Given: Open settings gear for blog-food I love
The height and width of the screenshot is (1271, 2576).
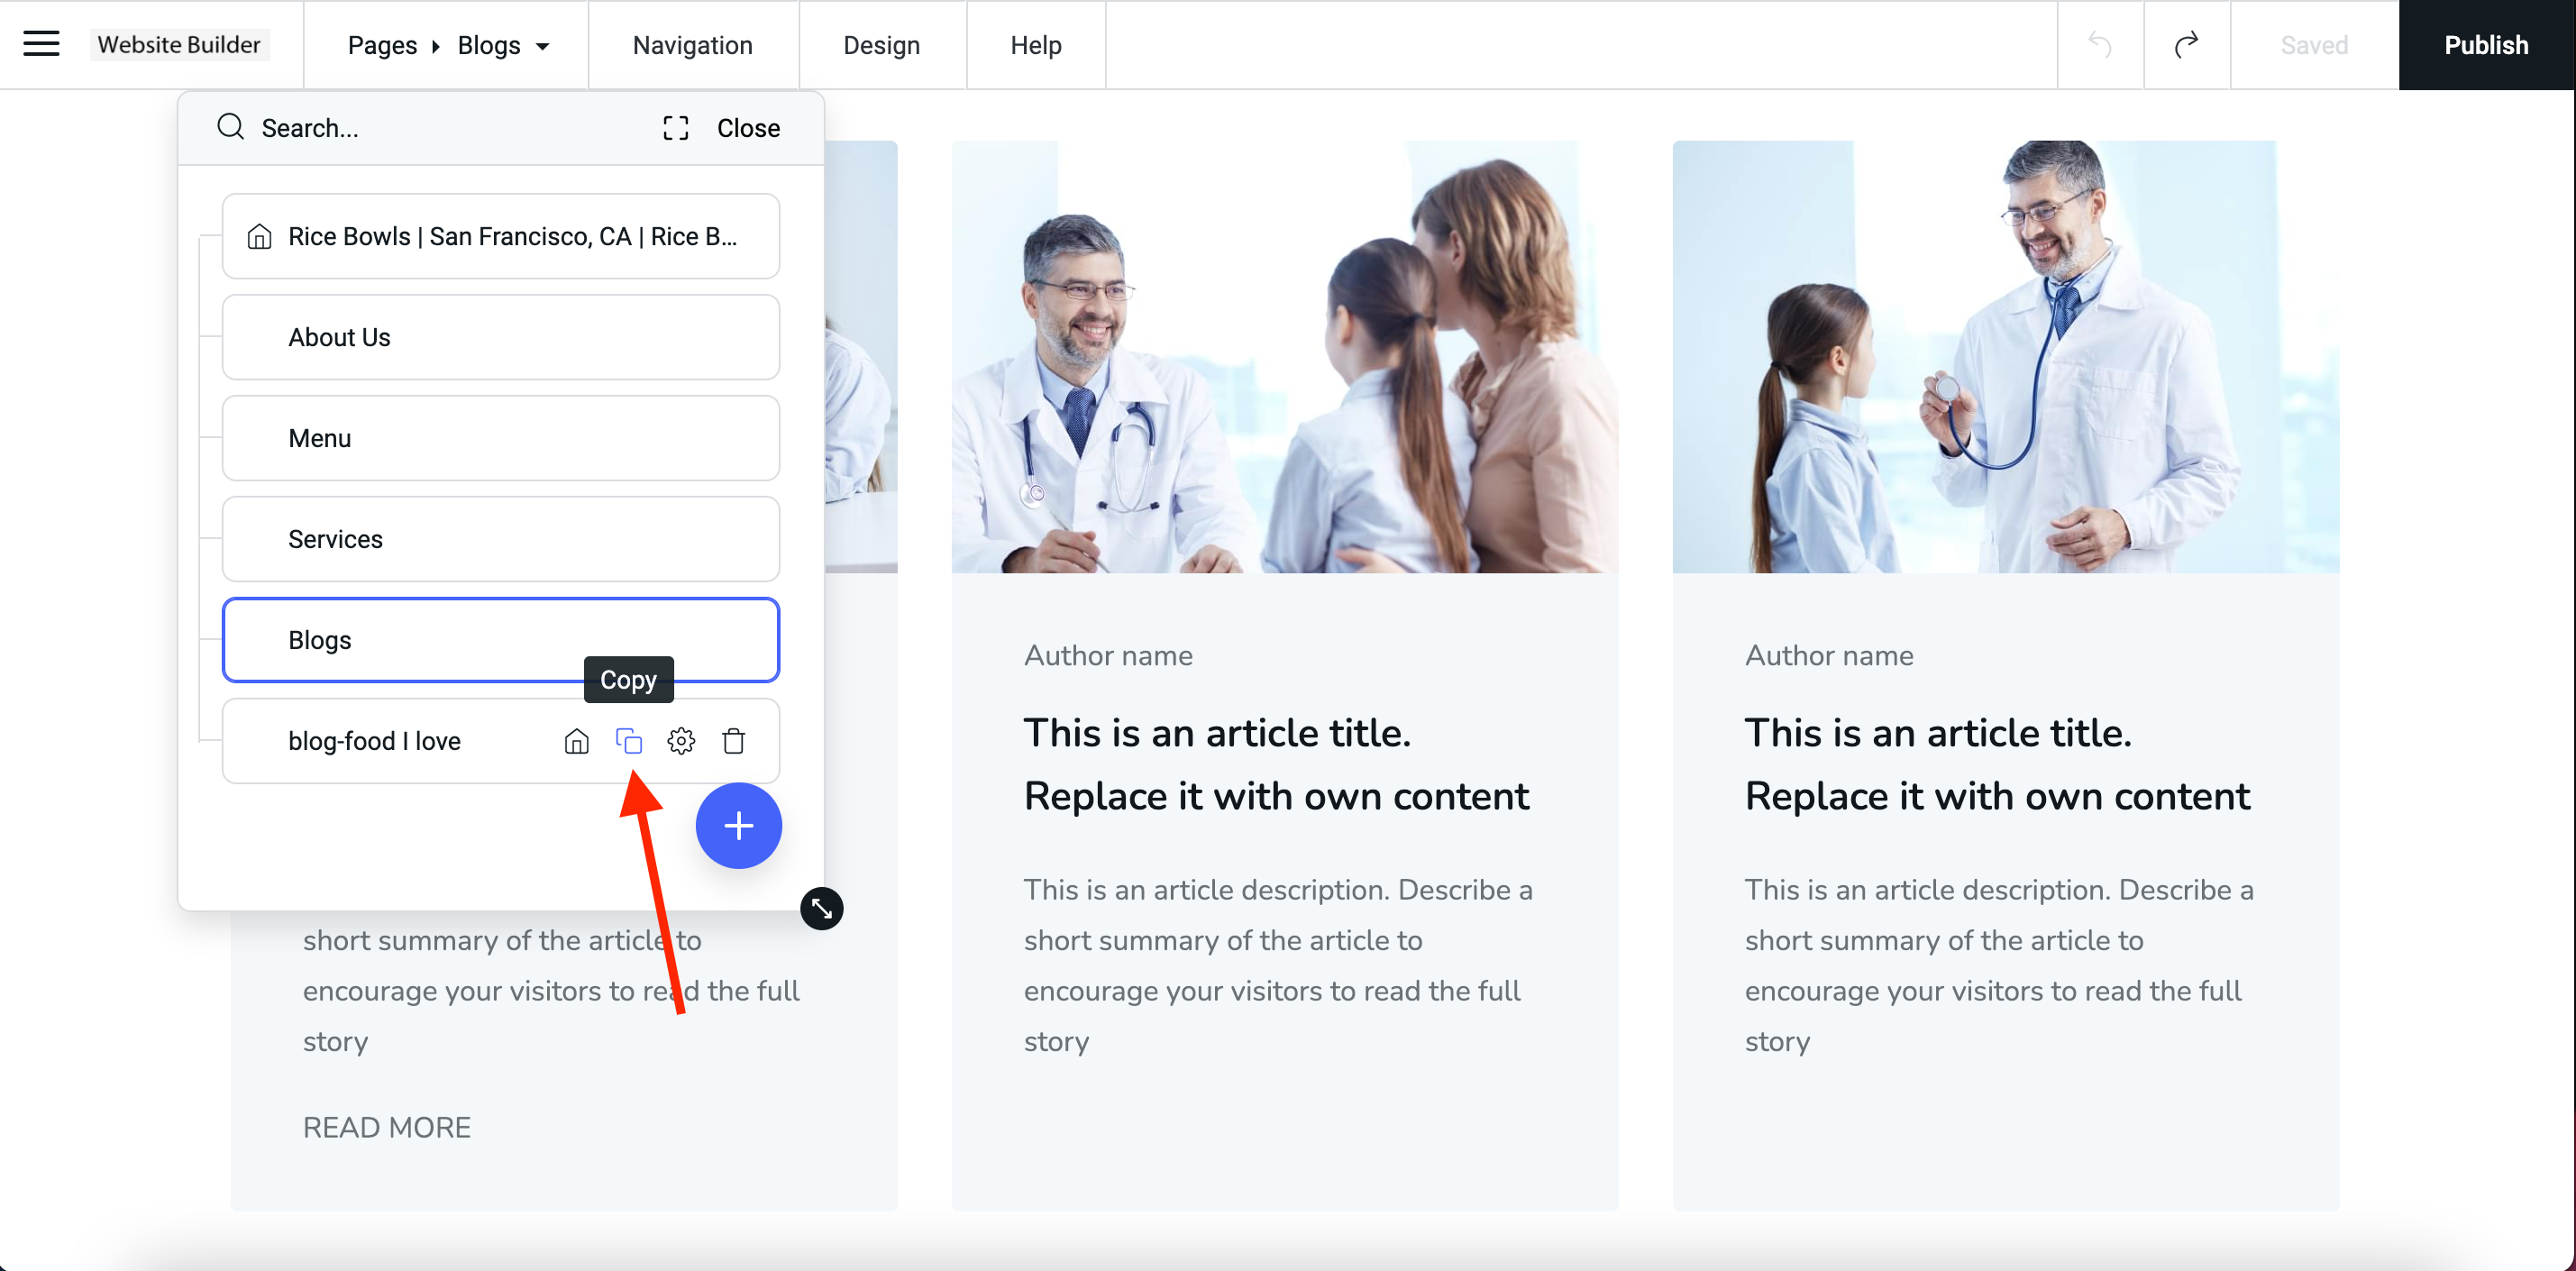Looking at the screenshot, I should 681,741.
